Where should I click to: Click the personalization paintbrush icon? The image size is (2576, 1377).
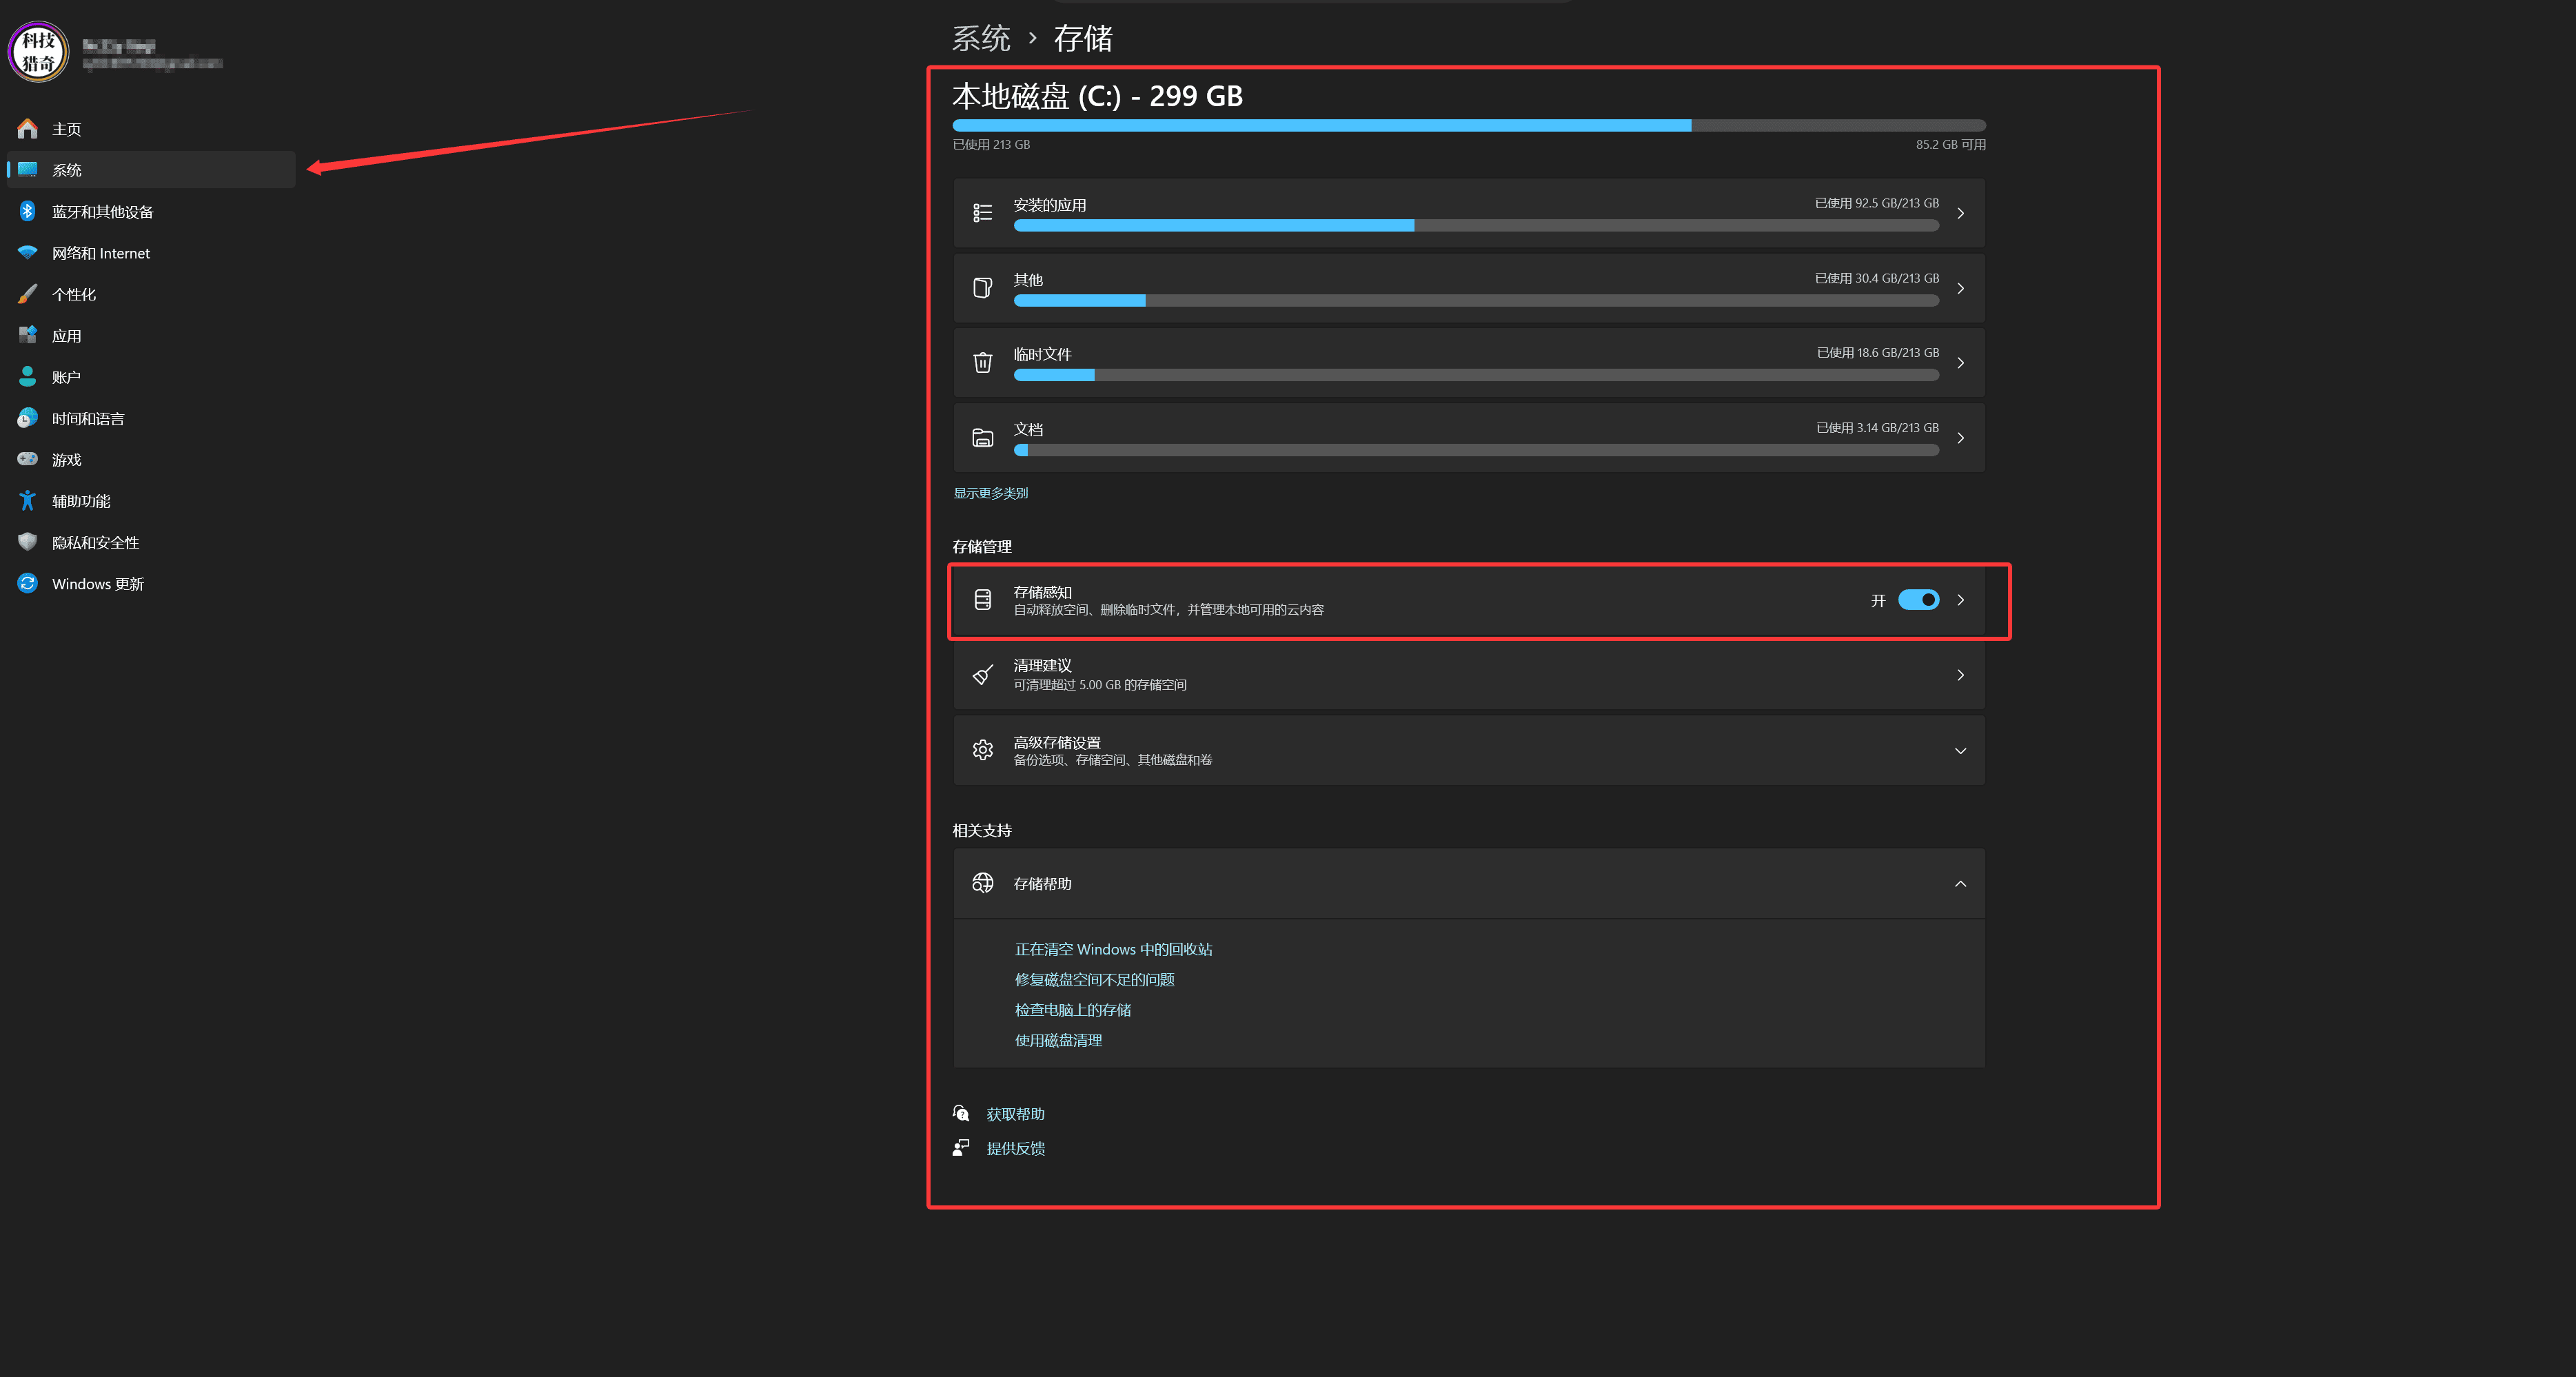[x=28, y=294]
